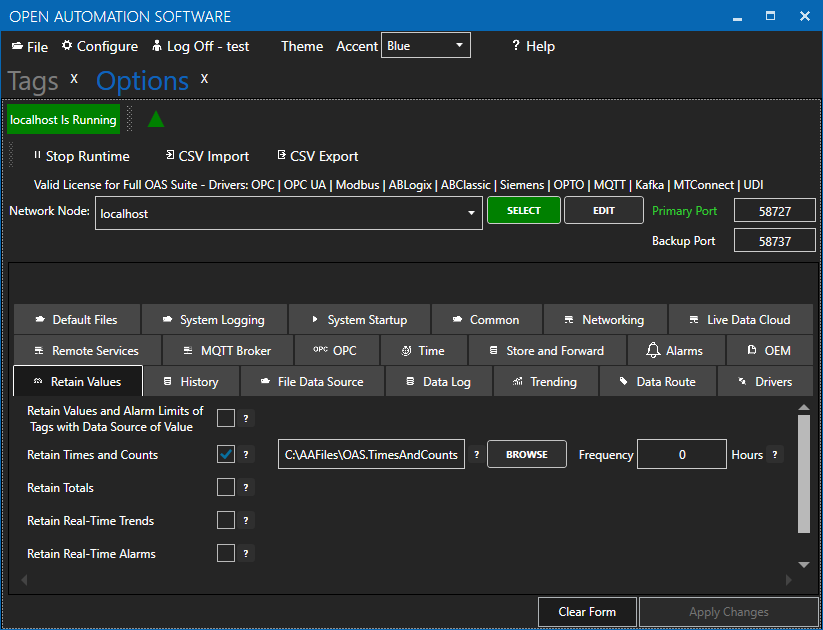823x630 pixels.
Task: Click help icon next to Hours
Action: tap(775, 455)
